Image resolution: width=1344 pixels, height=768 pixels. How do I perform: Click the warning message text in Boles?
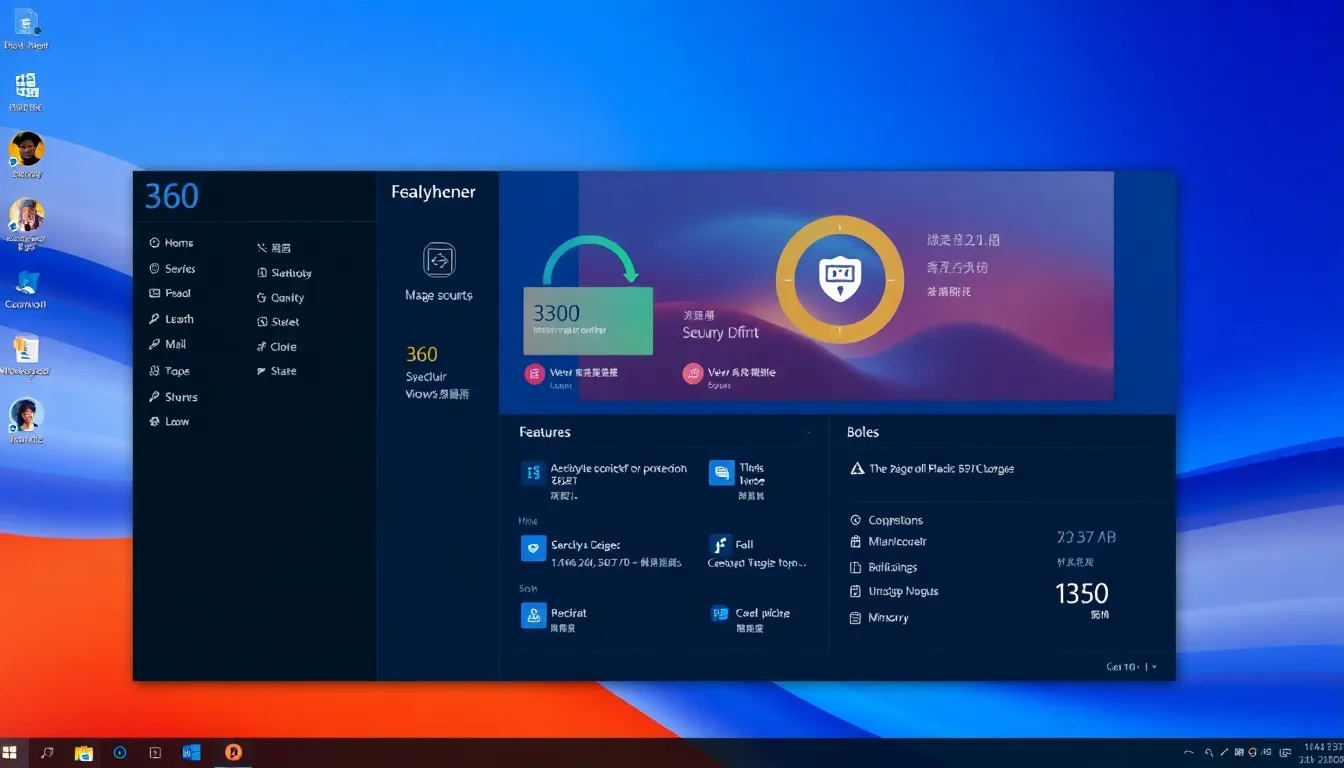click(x=942, y=468)
